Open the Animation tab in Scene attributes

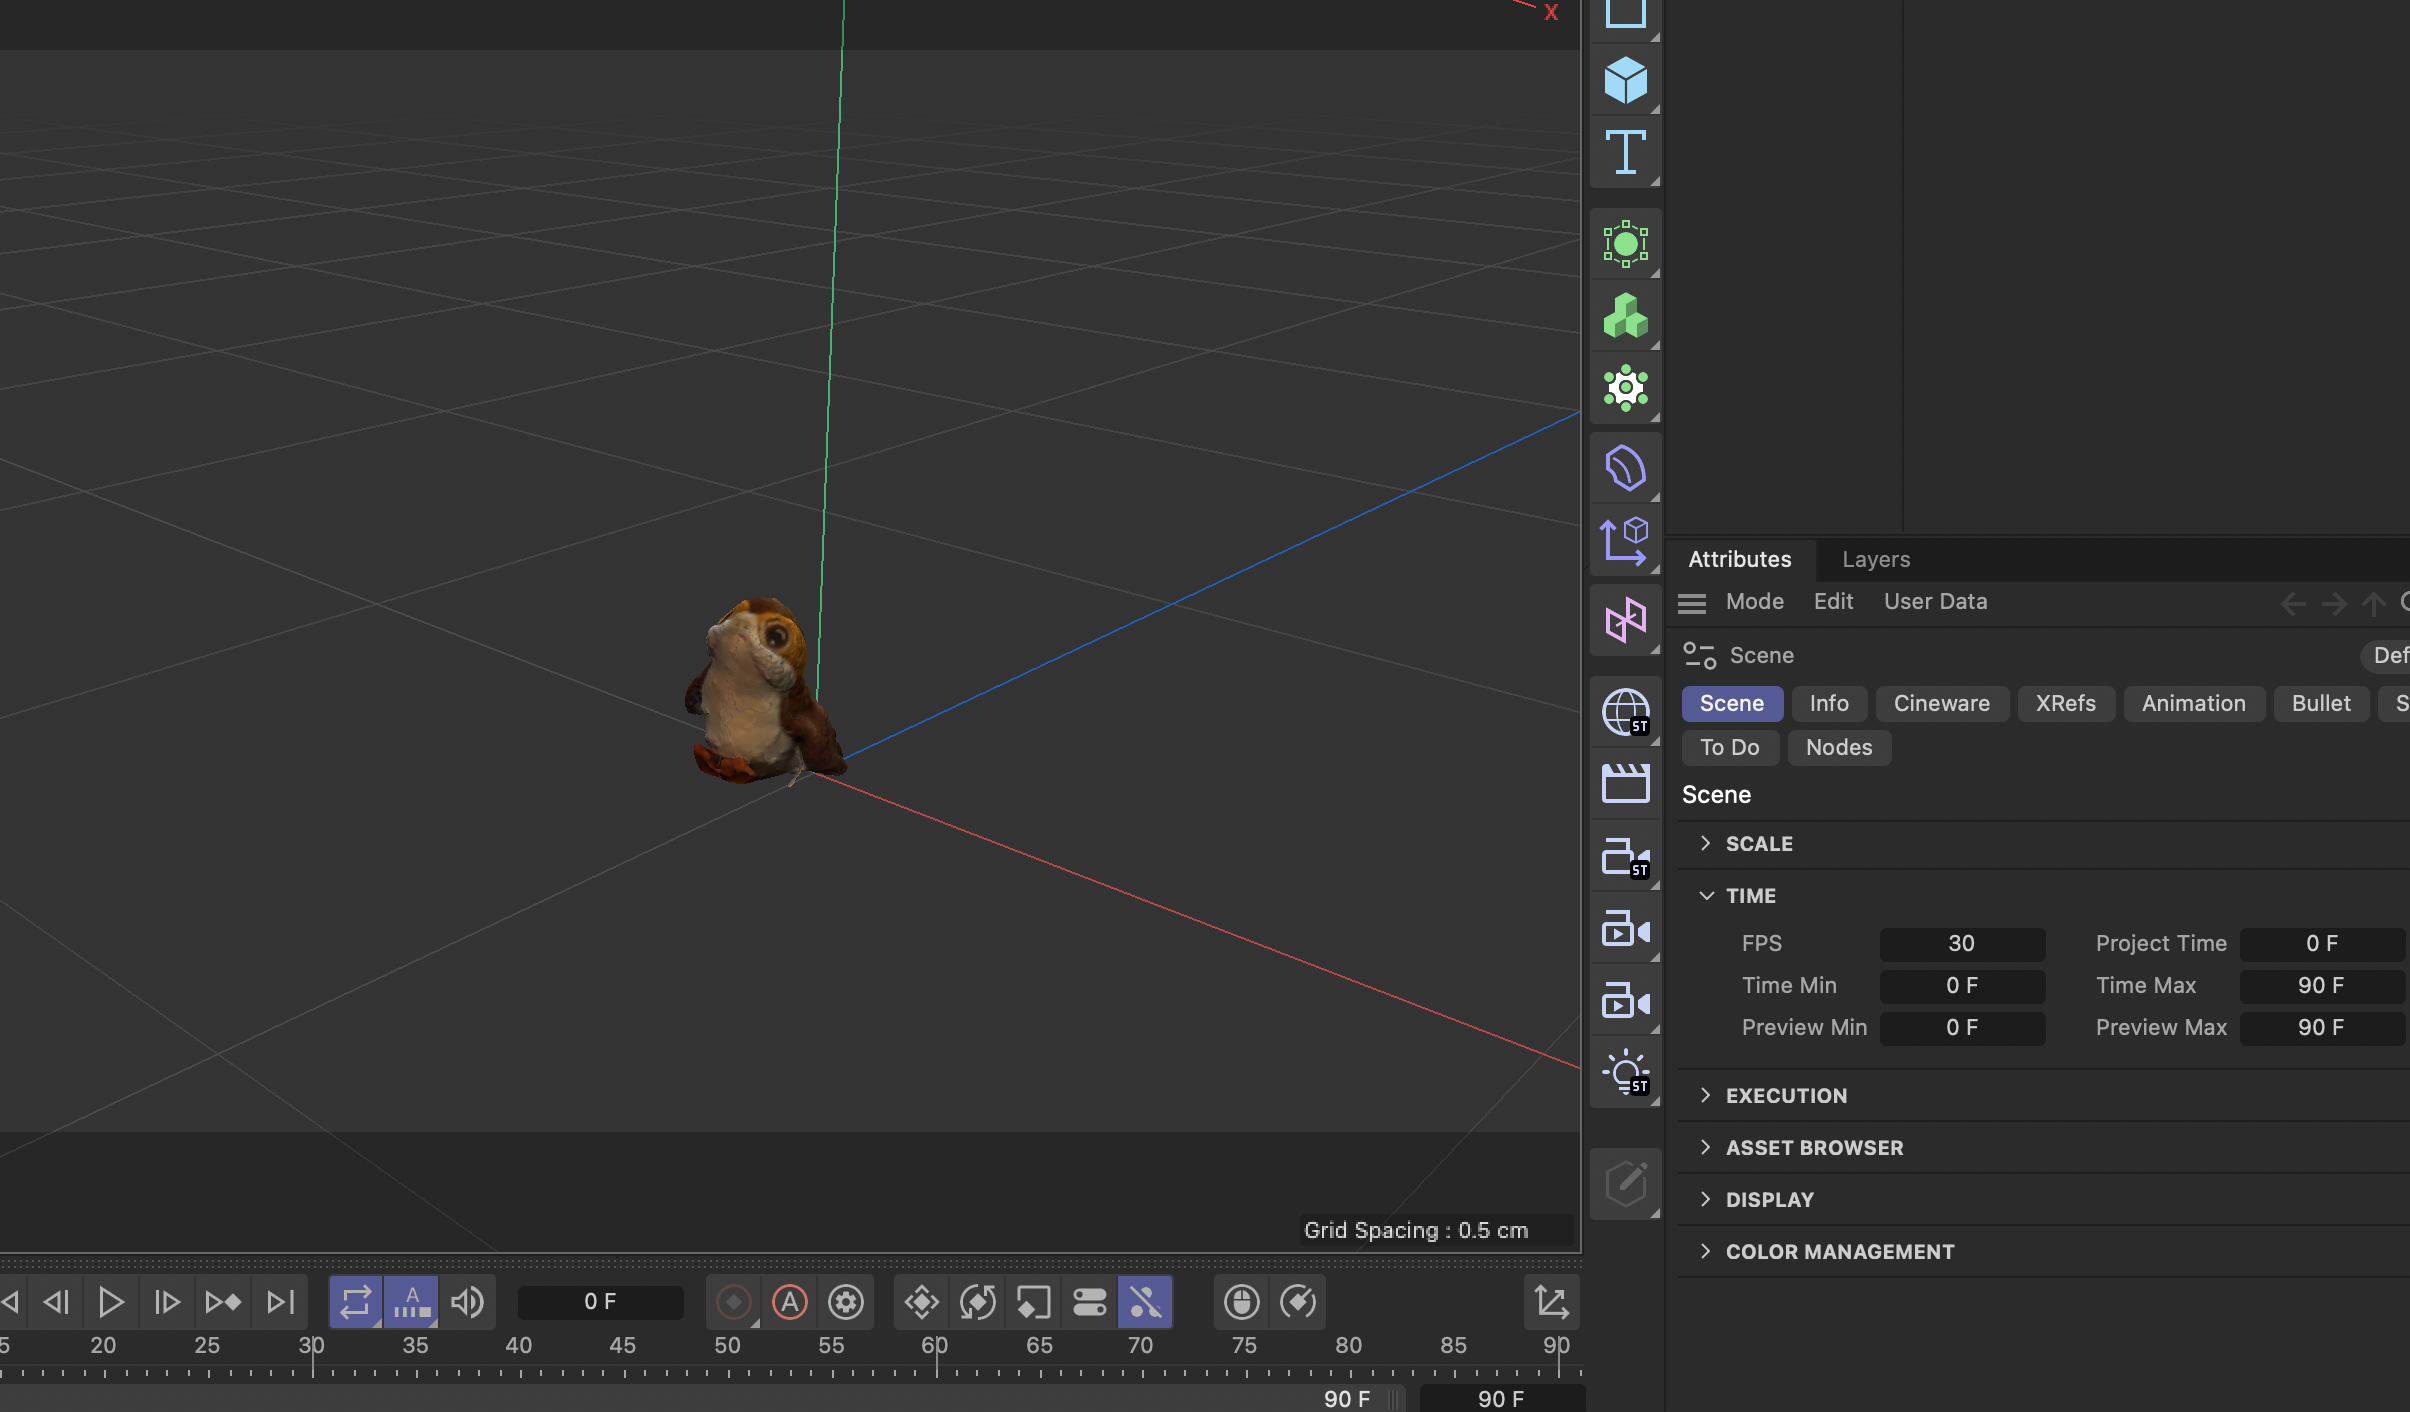click(x=2193, y=703)
